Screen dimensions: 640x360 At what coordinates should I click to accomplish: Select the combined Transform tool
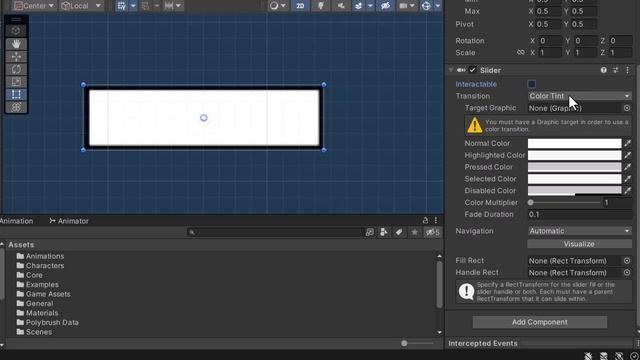point(16,107)
